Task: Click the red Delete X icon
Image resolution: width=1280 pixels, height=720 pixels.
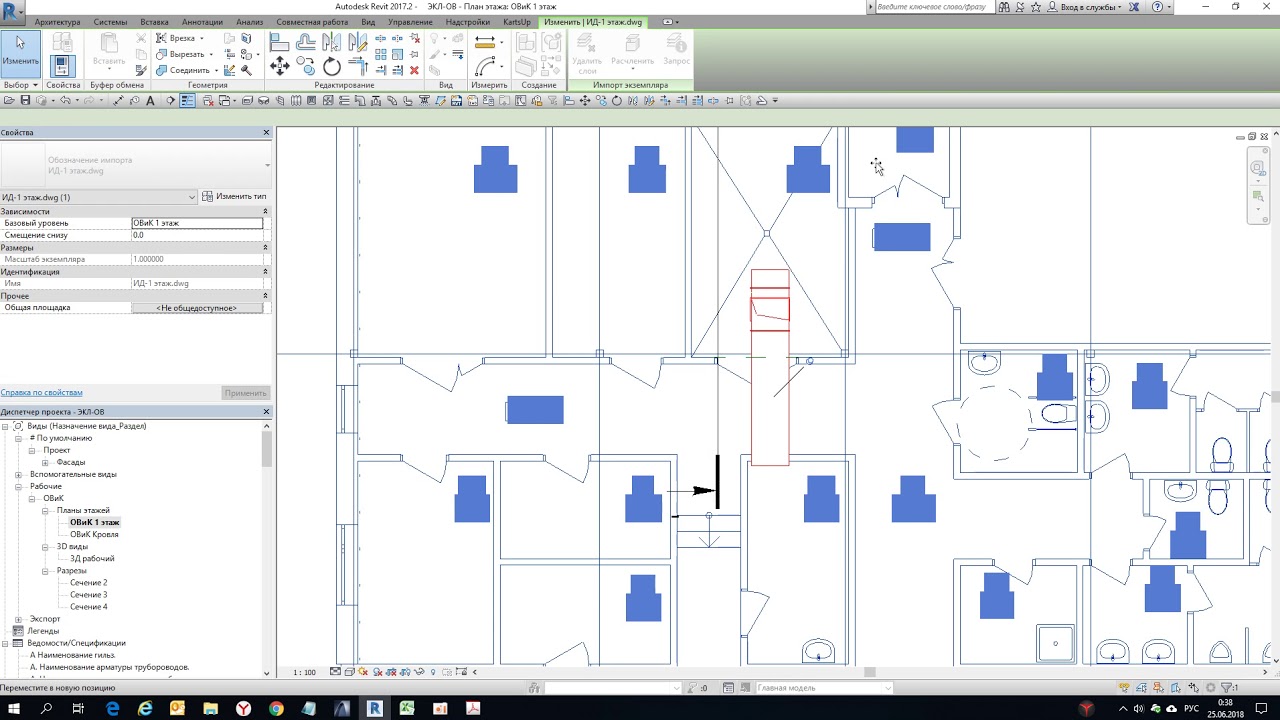Action: tap(414, 70)
